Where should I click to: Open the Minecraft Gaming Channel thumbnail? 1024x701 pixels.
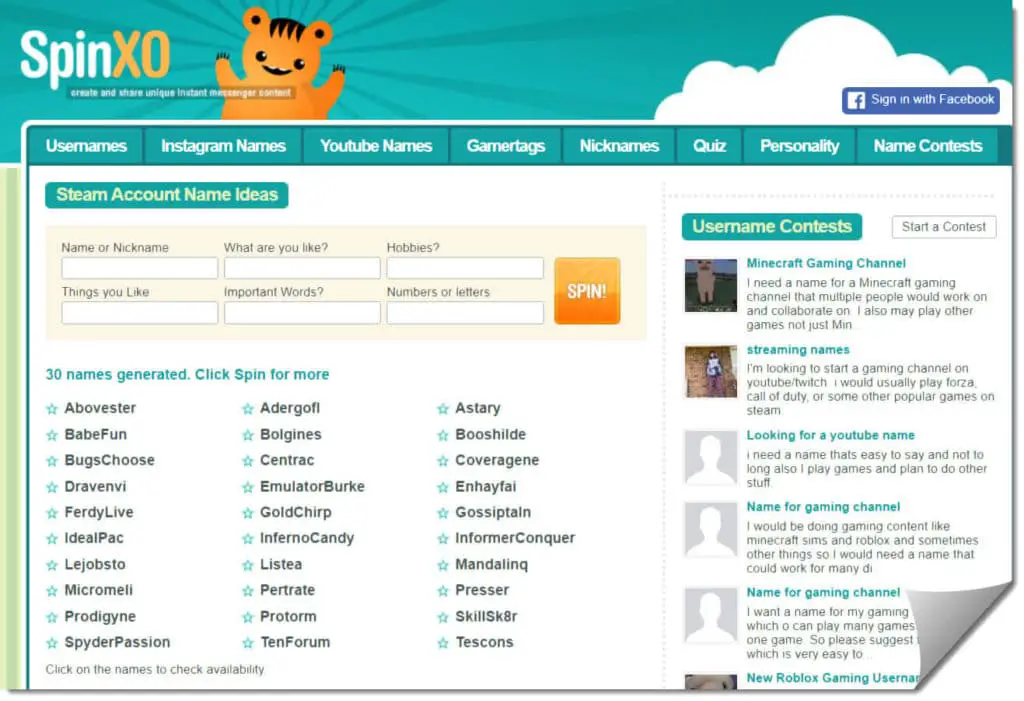(710, 285)
